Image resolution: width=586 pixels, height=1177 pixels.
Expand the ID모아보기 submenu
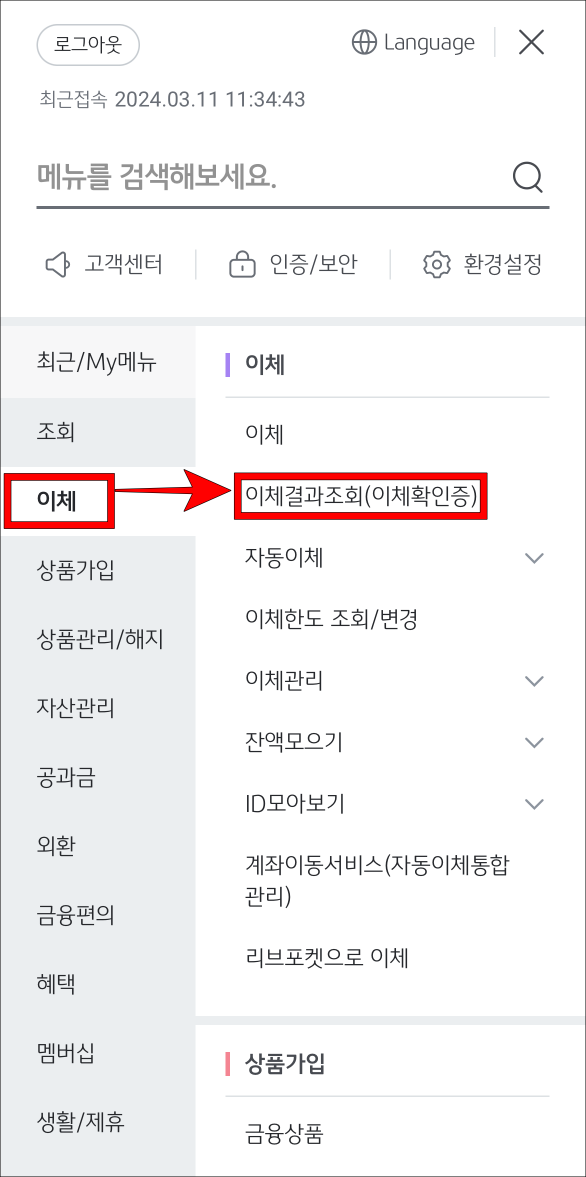click(535, 803)
